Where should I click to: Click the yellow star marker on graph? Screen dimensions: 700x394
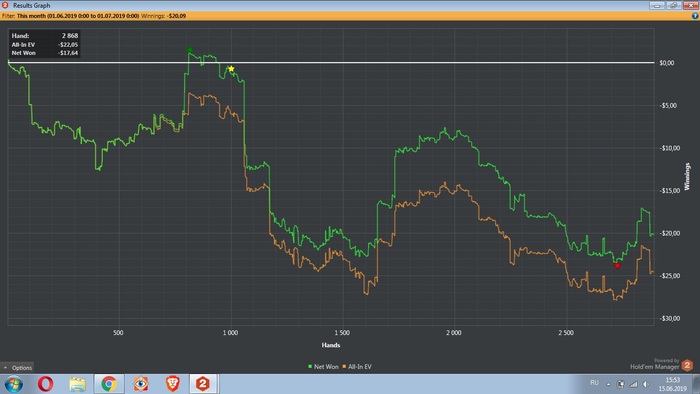tap(231, 69)
